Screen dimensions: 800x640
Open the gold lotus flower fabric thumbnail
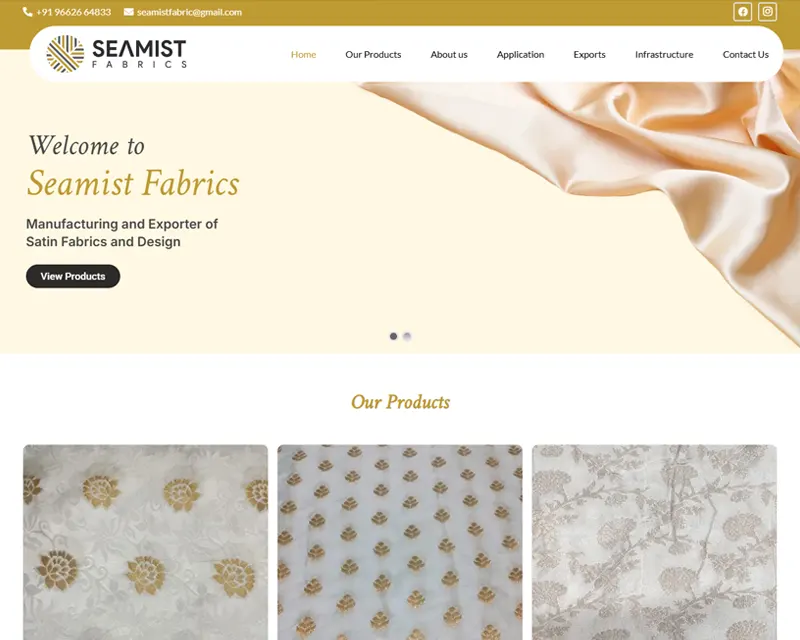[145, 542]
